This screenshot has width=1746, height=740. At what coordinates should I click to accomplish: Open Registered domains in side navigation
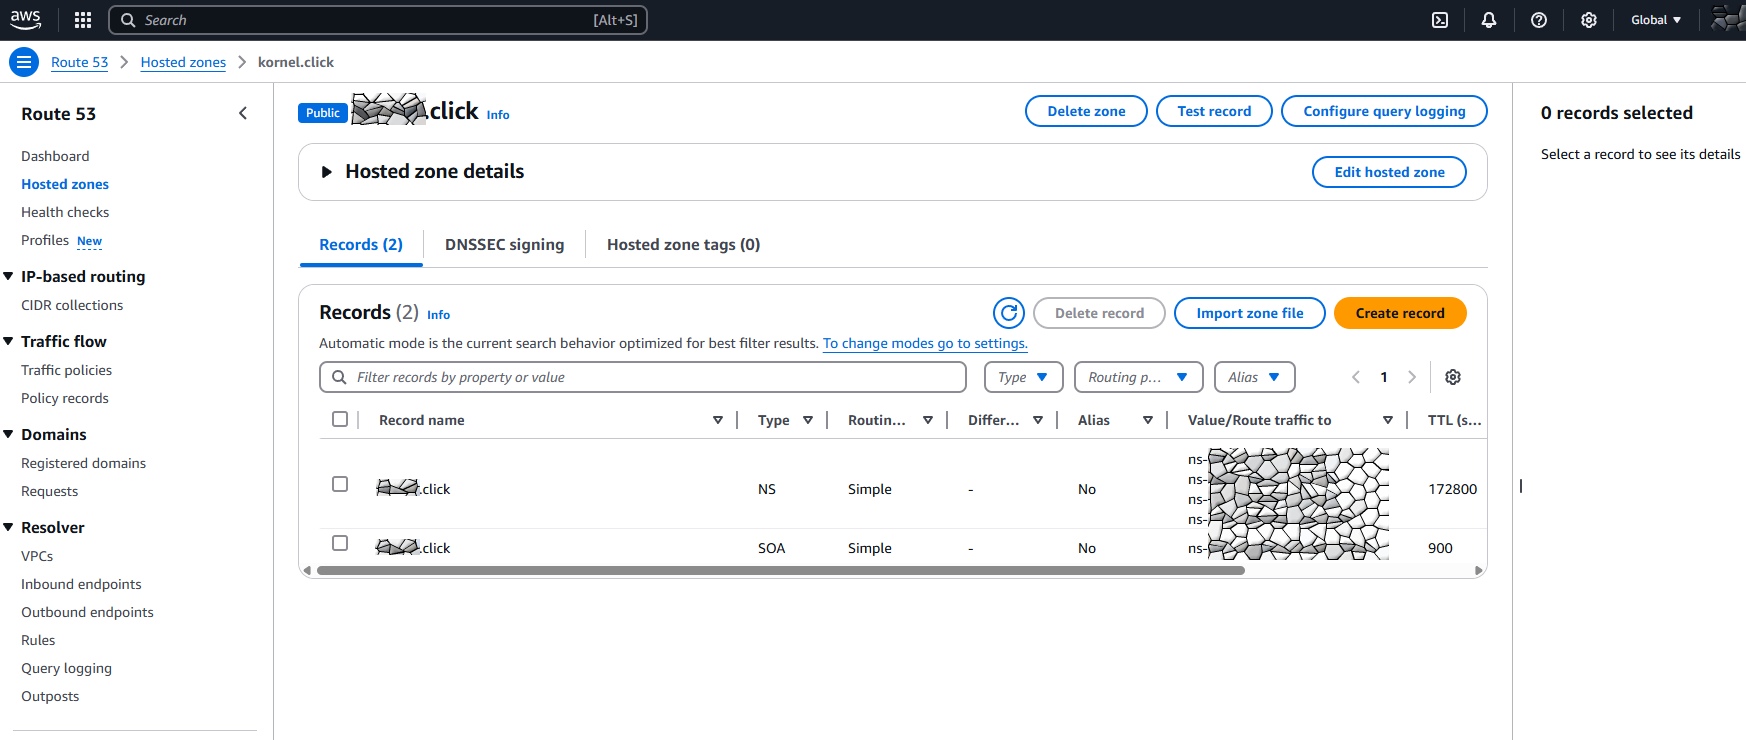(x=83, y=463)
